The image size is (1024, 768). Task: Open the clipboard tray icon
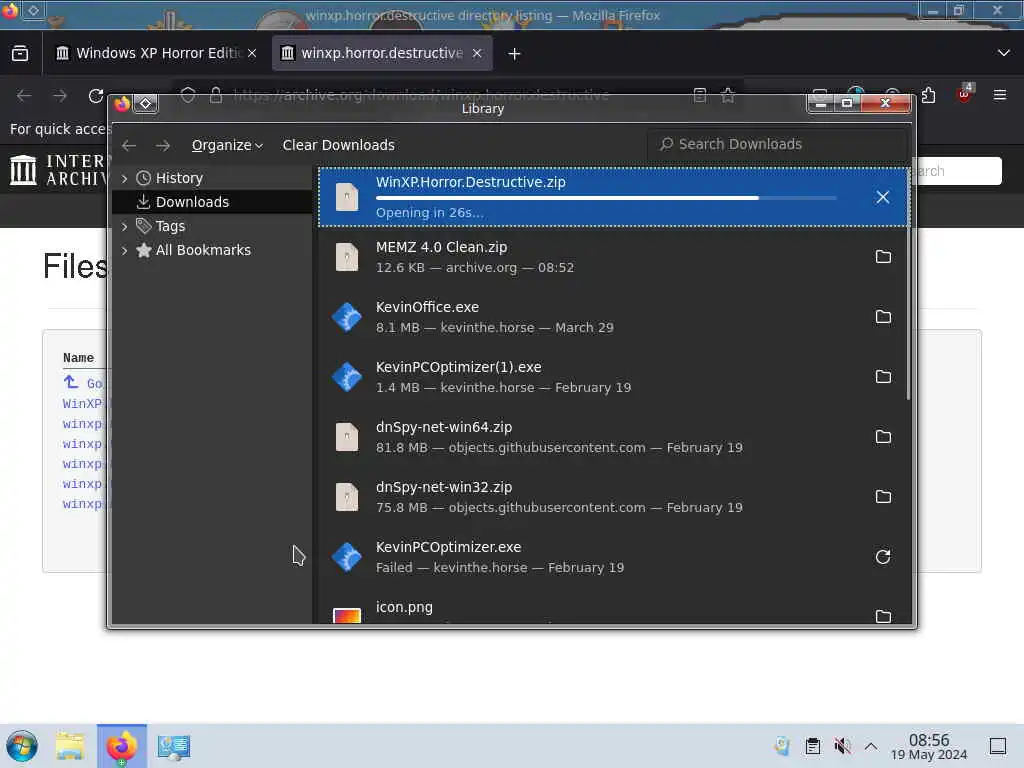click(812, 746)
